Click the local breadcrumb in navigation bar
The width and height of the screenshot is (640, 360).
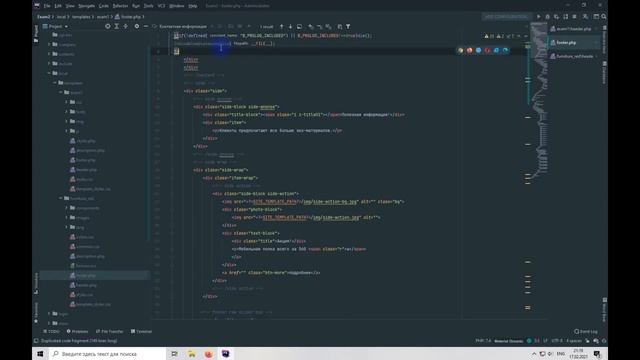(61, 17)
